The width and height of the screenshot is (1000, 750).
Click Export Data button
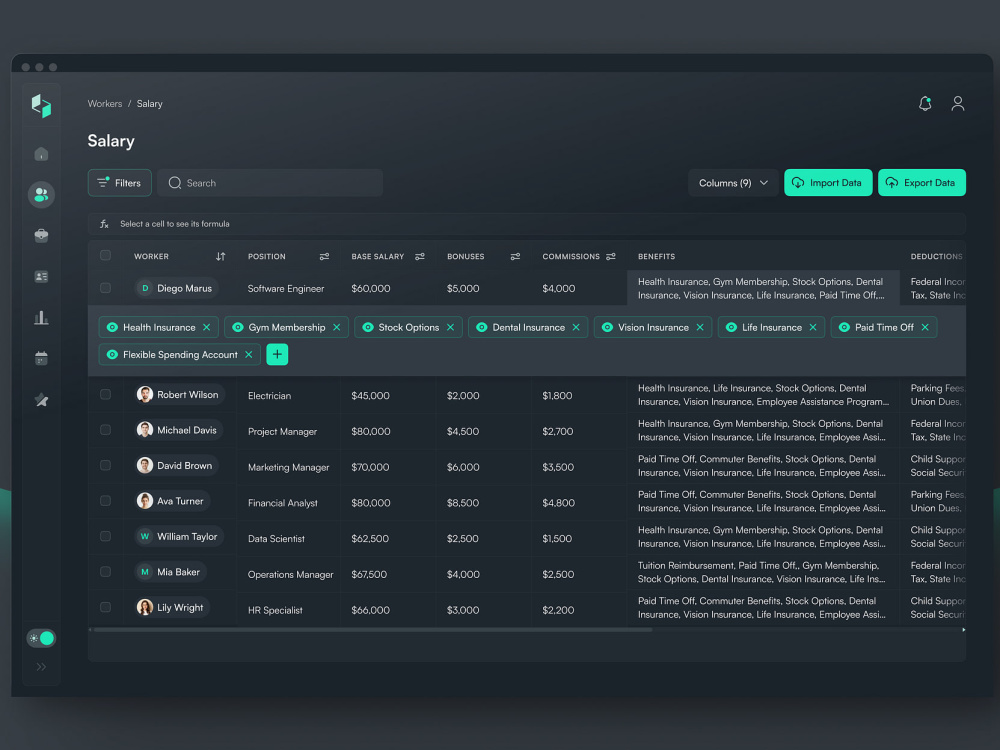coord(922,183)
